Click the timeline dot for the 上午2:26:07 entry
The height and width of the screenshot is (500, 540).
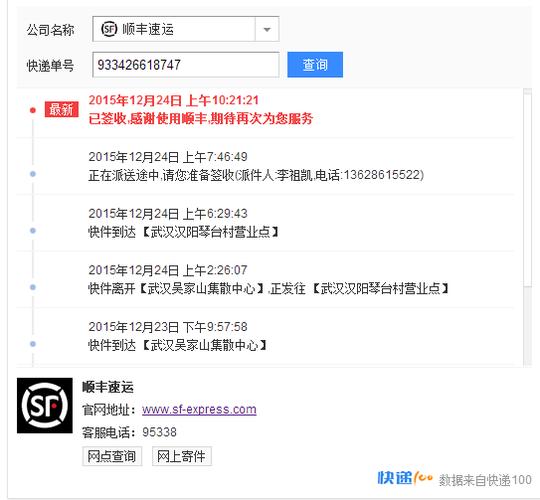(x=33, y=287)
